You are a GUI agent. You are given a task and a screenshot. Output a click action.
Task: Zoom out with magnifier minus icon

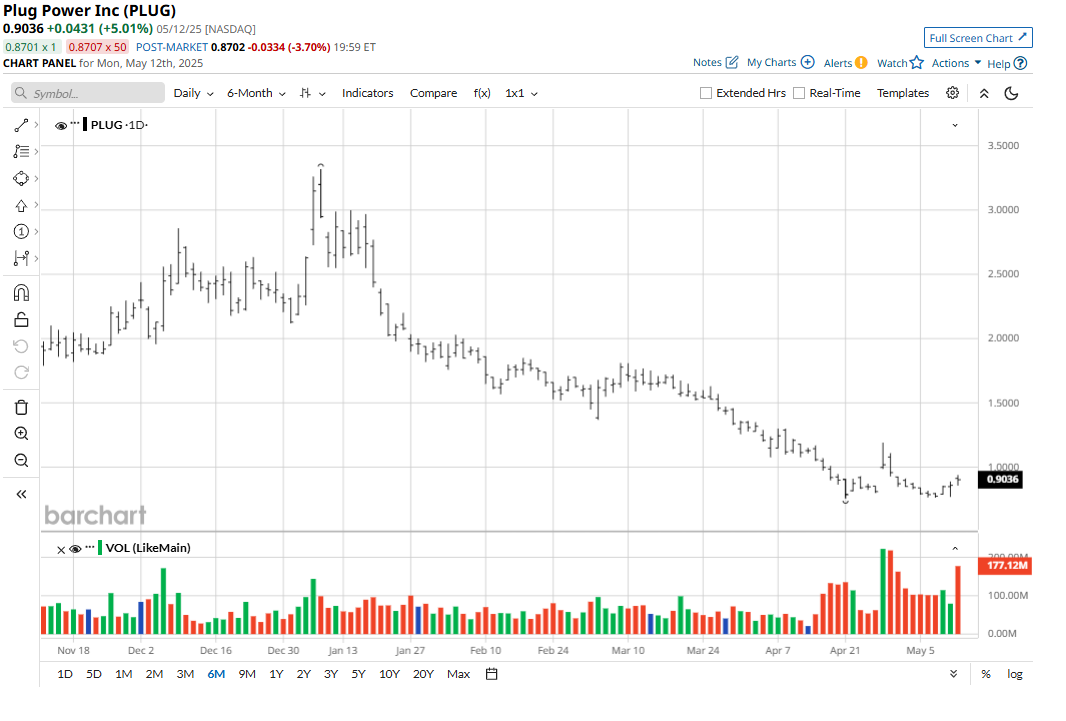point(21,461)
